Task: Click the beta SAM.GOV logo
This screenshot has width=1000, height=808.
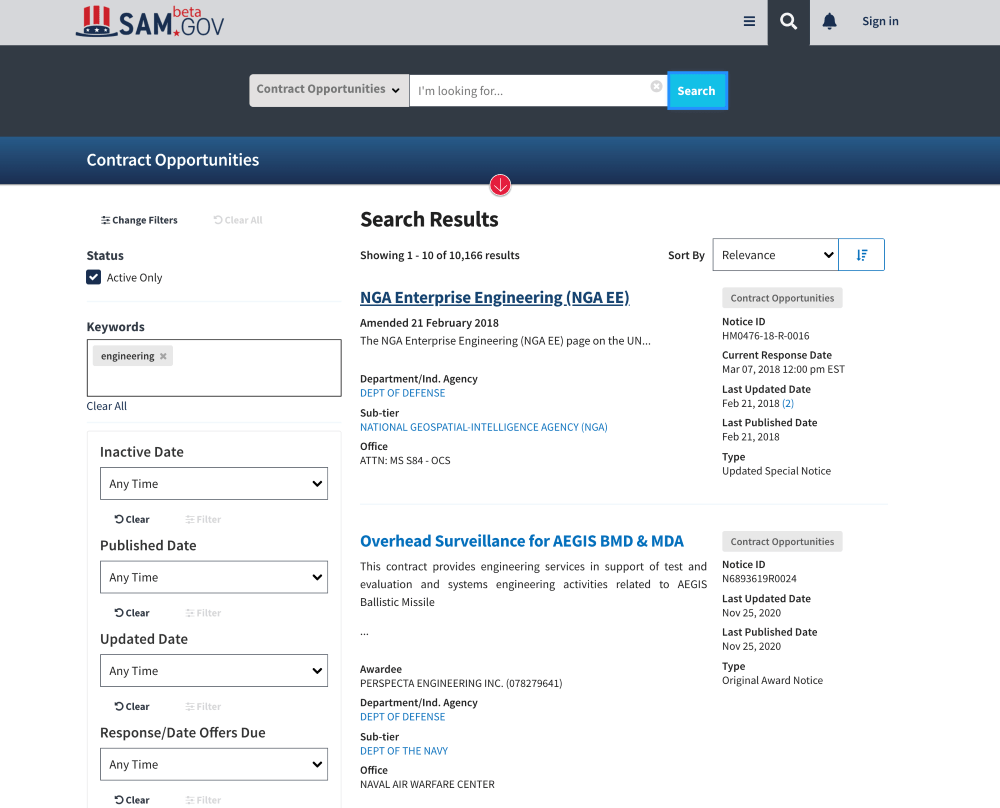Action: [x=150, y=22]
